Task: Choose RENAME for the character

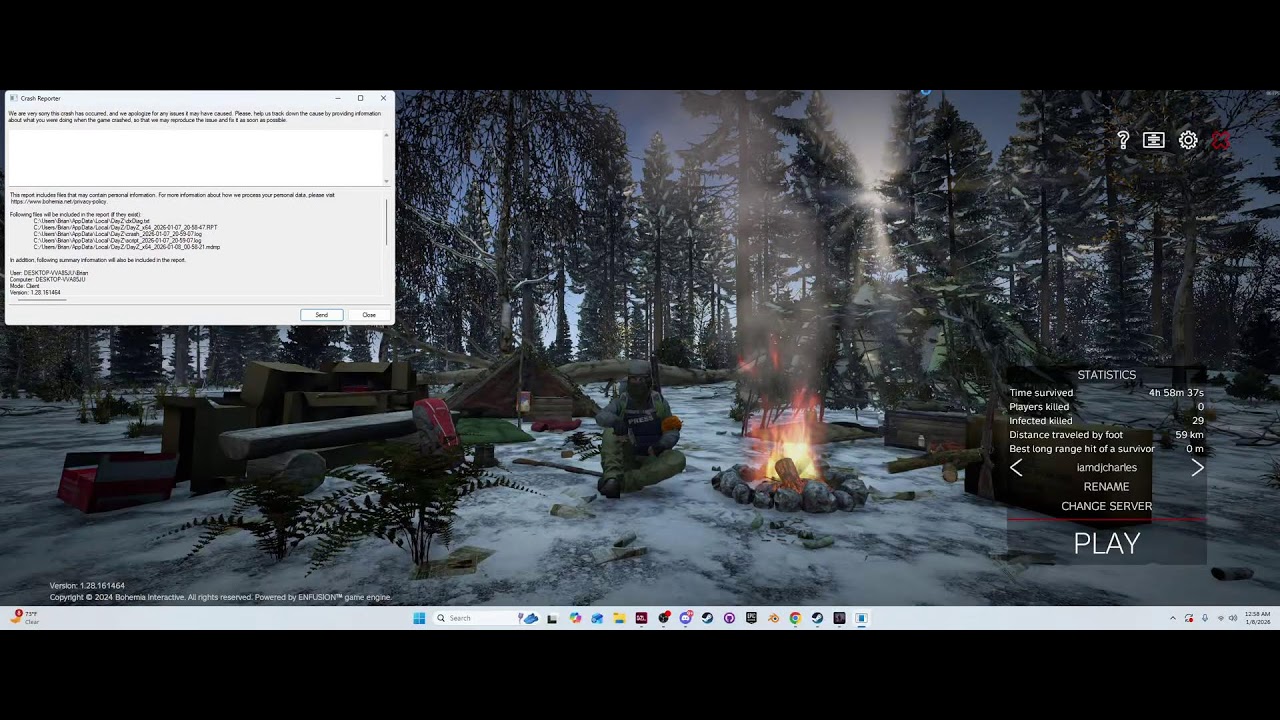Action: (1107, 486)
